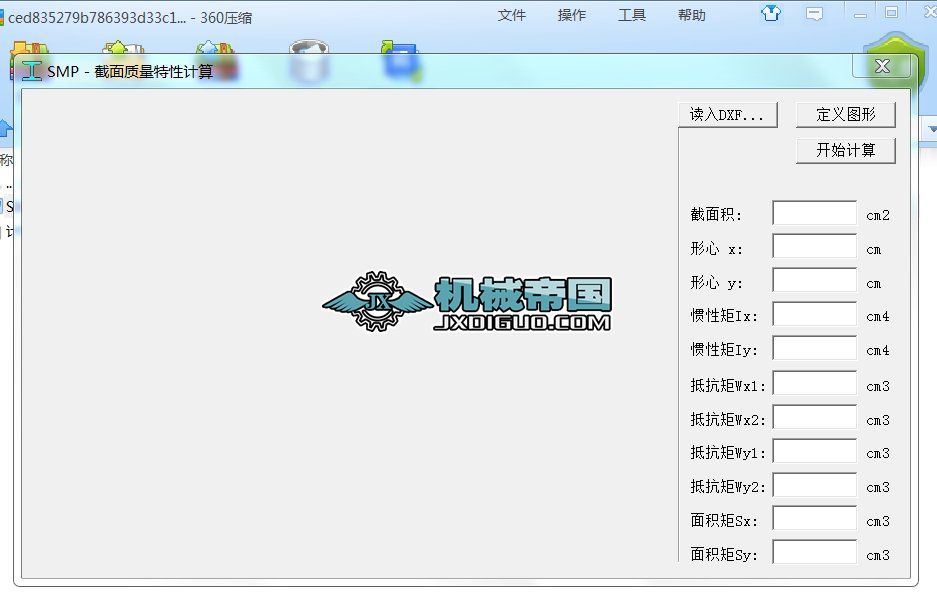Image resolution: width=937 pixels, height=605 pixels.
Task: Select the 抵抗矩Wy1 input field
Action: 814,453
